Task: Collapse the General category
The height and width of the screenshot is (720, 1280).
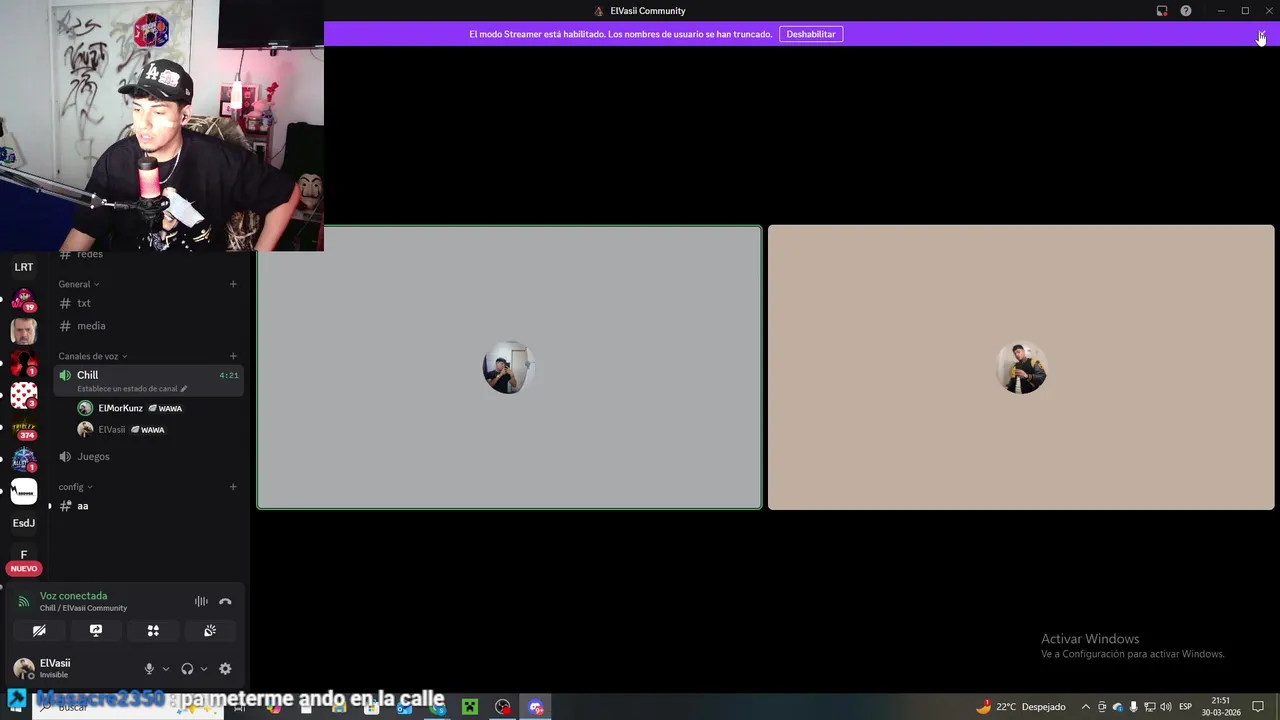Action: point(79,284)
